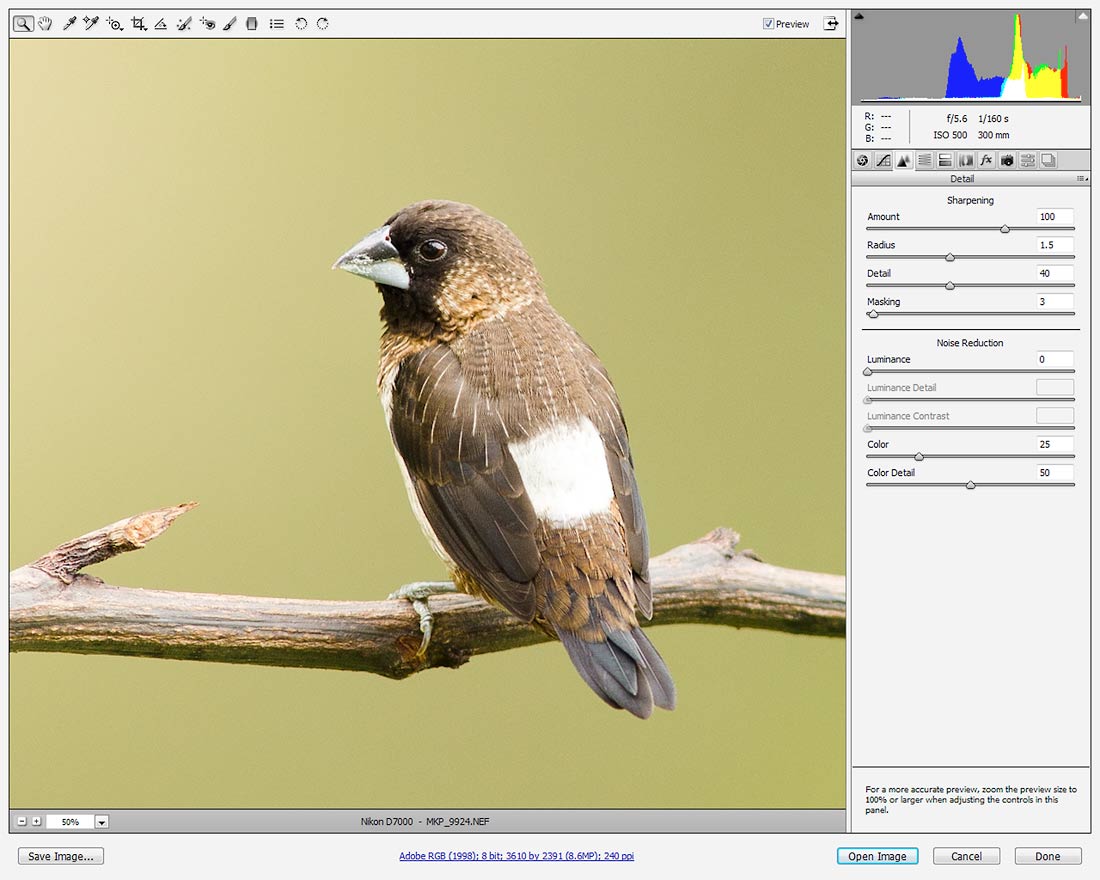The height and width of the screenshot is (880, 1100).
Task: Choose the Red Eye Removal tool
Action: click(x=207, y=23)
